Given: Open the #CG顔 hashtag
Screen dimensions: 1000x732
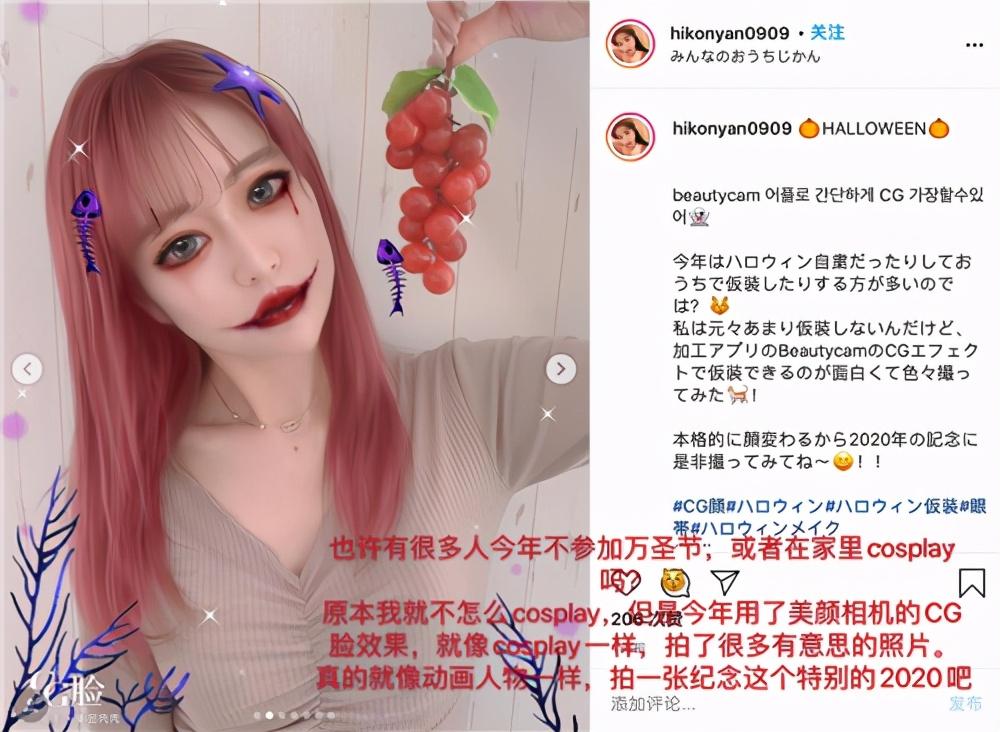Looking at the screenshot, I should coord(700,507).
